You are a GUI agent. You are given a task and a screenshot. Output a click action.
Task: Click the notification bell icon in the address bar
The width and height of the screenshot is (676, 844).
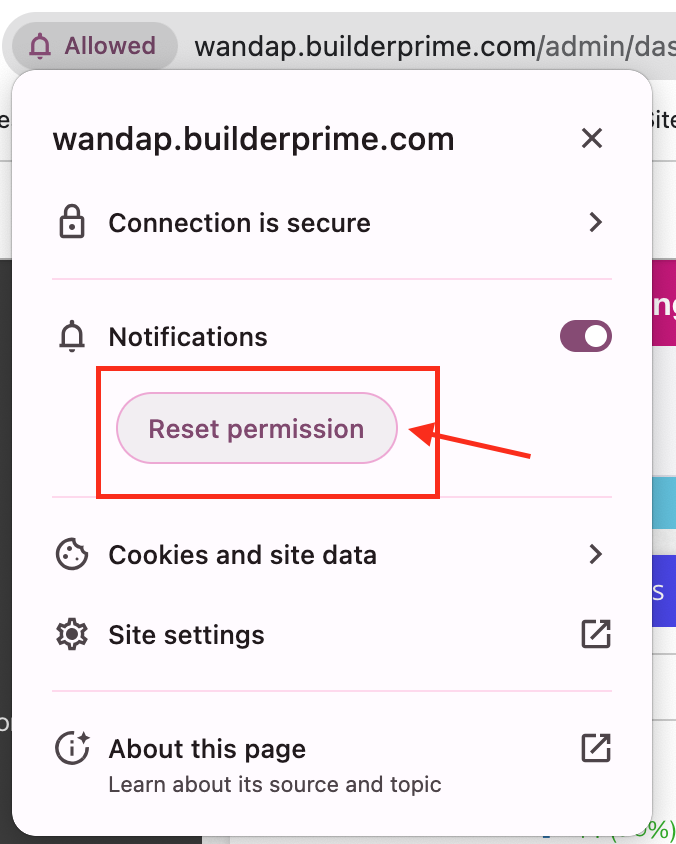point(40,45)
